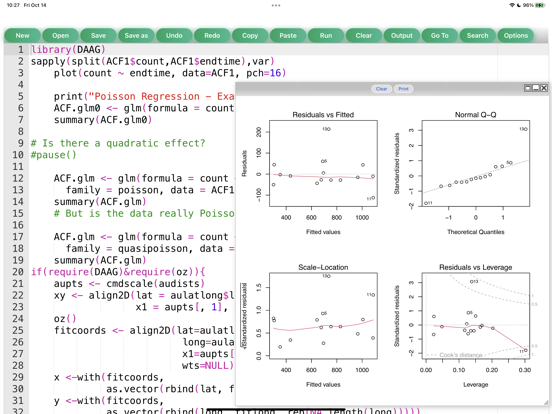The image size is (552, 414).
Task: Click the Scale-Location plot title
Action: [x=323, y=267]
